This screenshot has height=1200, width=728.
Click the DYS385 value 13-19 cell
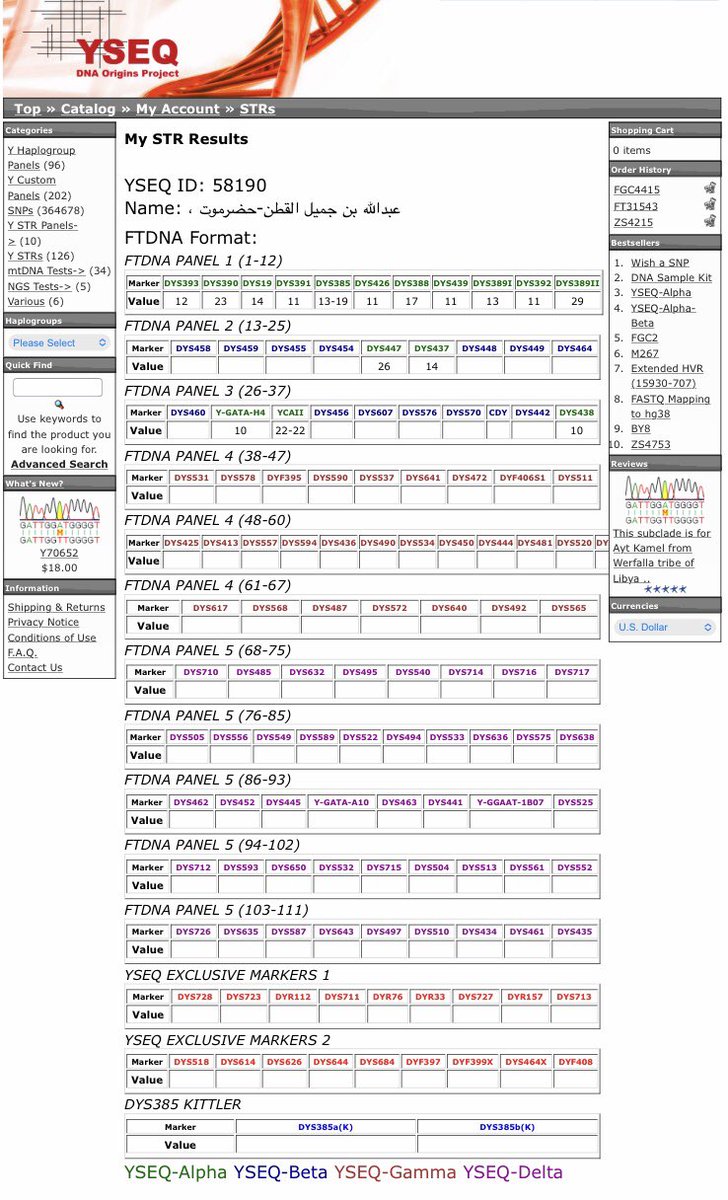pyautogui.click(x=334, y=301)
